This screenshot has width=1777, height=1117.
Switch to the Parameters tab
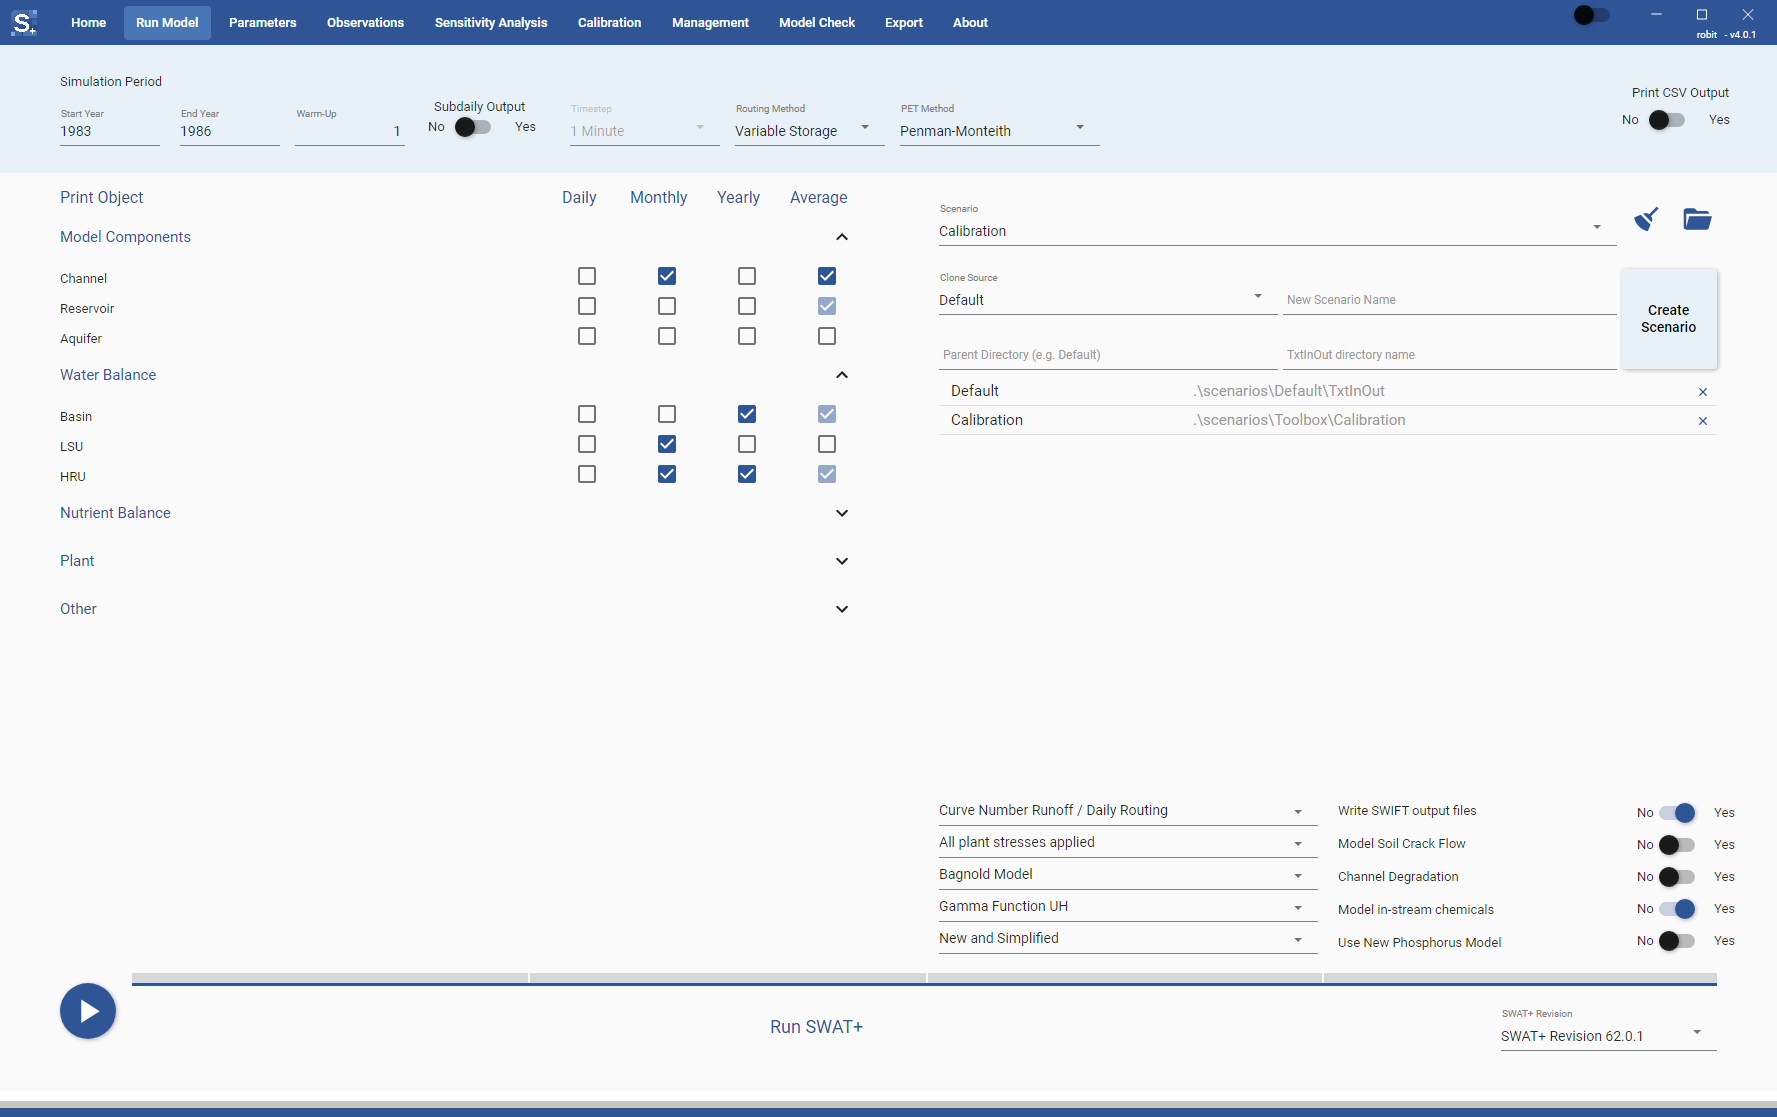263,23
